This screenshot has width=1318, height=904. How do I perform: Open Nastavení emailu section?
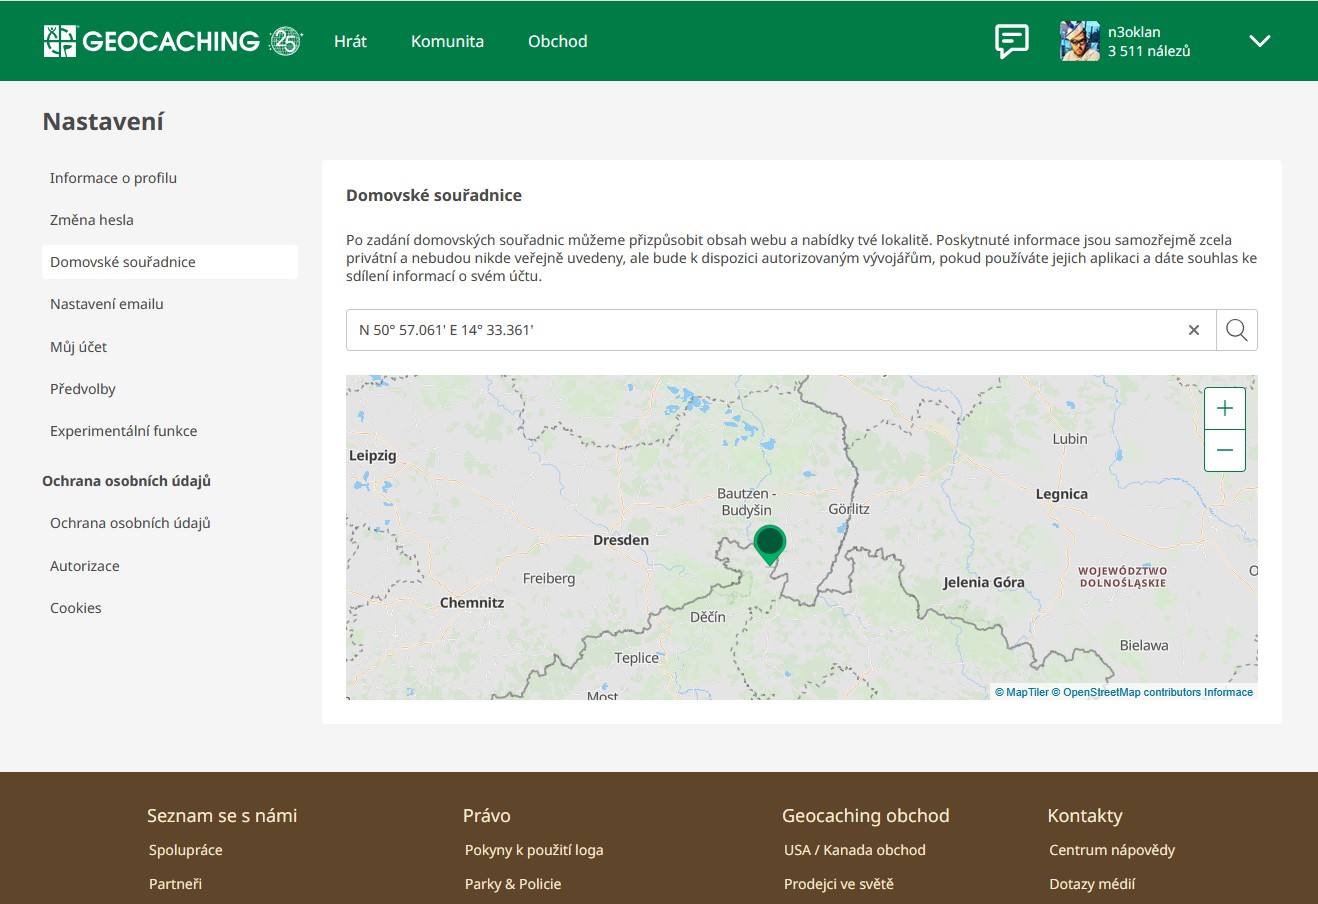107,304
